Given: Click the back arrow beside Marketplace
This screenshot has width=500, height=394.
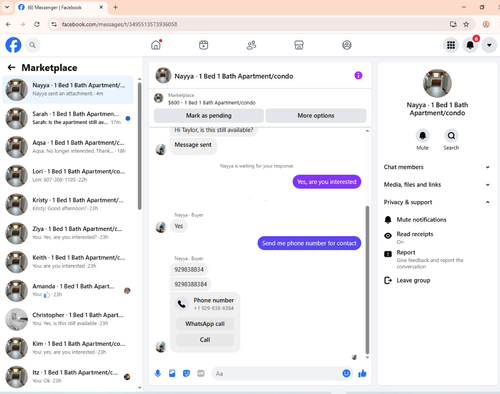Looking at the screenshot, I should tap(11, 68).
